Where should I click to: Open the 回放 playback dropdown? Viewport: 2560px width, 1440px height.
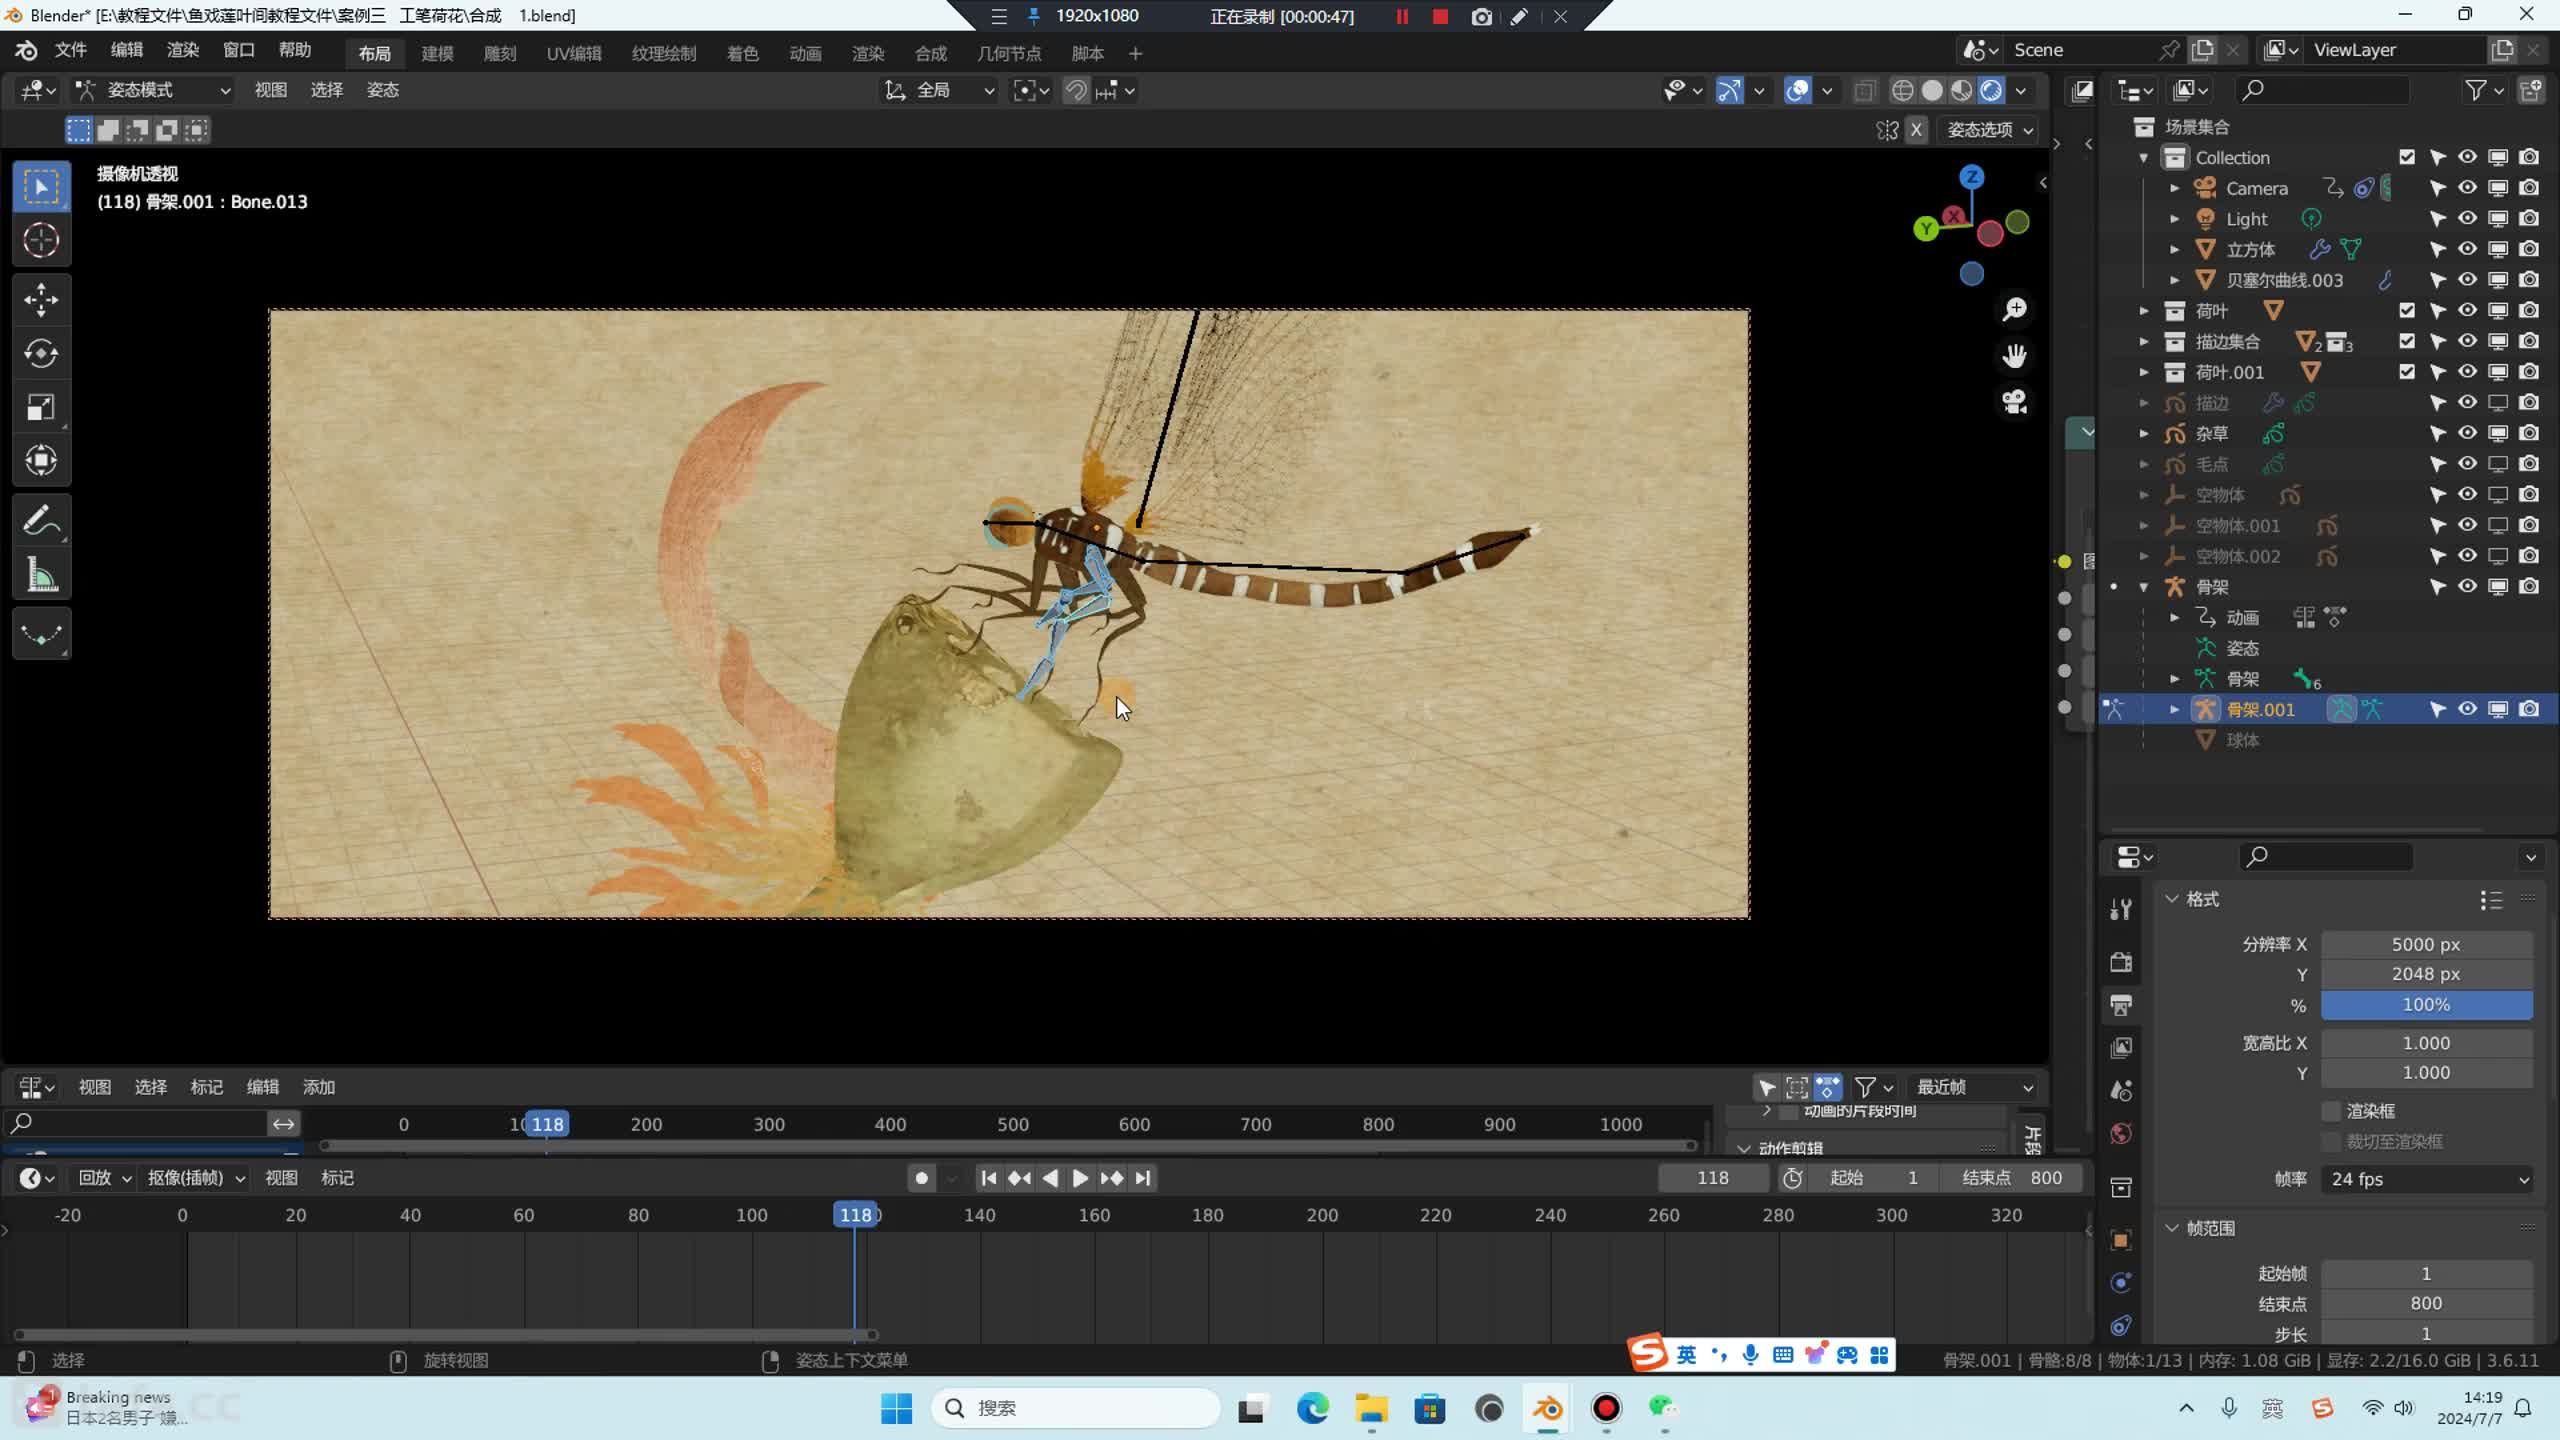pyautogui.click(x=105, y=1178)
